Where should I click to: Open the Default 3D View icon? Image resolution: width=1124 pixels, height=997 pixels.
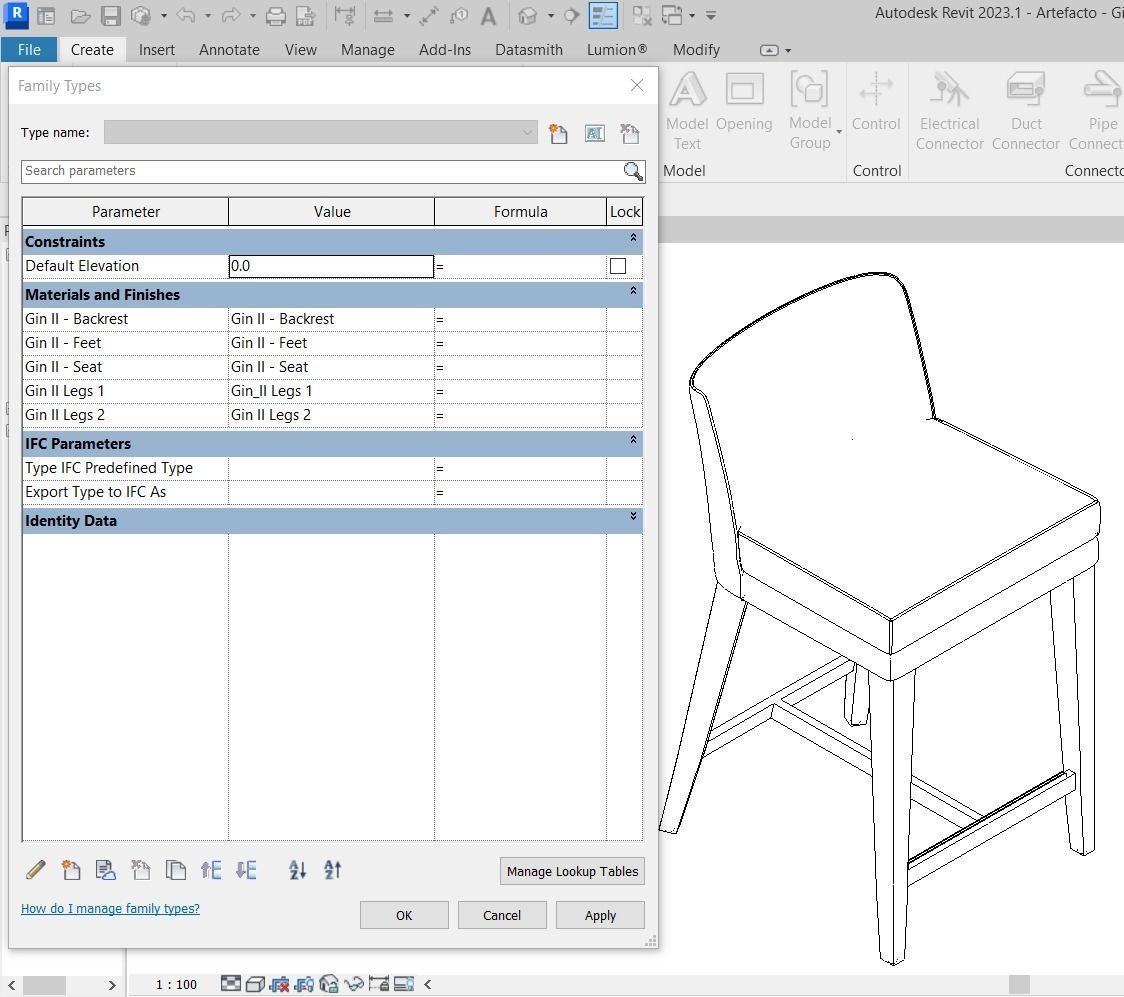point(528,16)
